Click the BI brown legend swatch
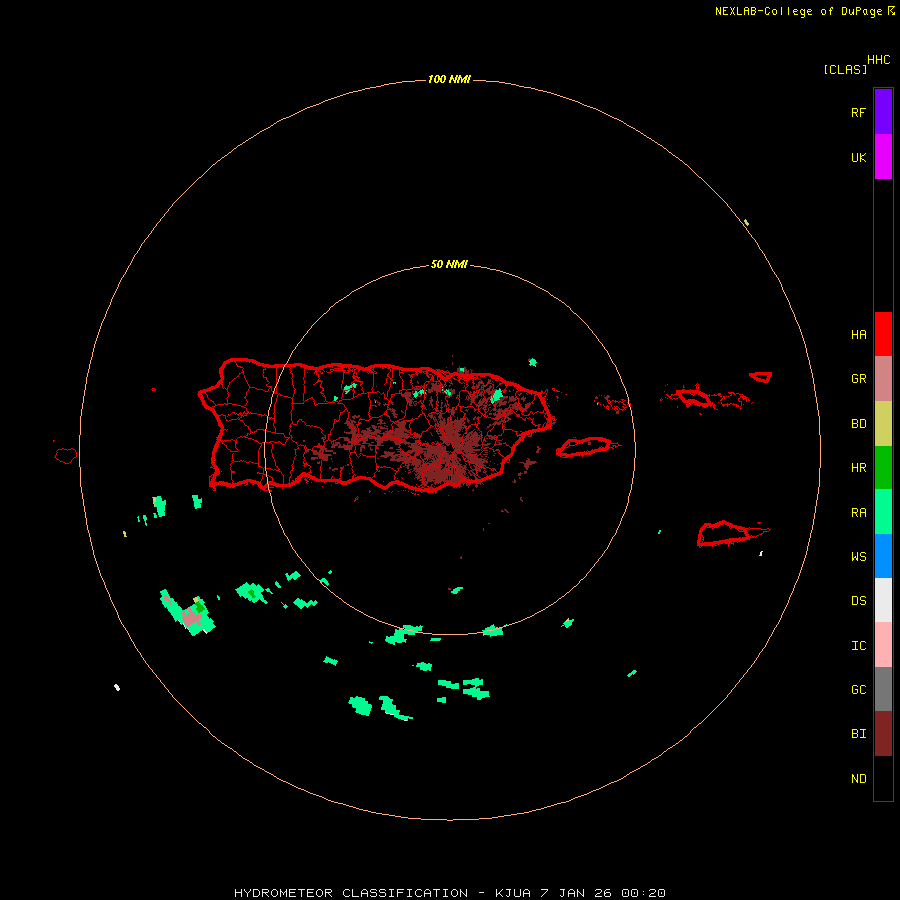 click(883, 734)
